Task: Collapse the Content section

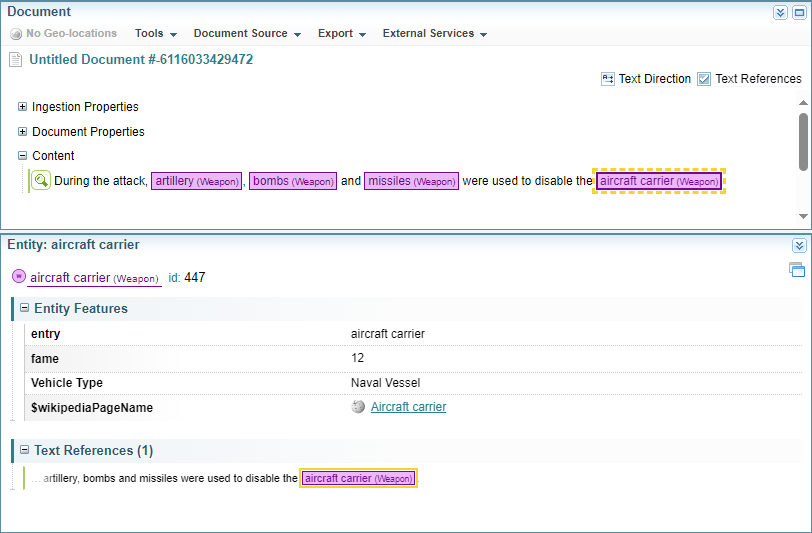Action: click(23, 156)
